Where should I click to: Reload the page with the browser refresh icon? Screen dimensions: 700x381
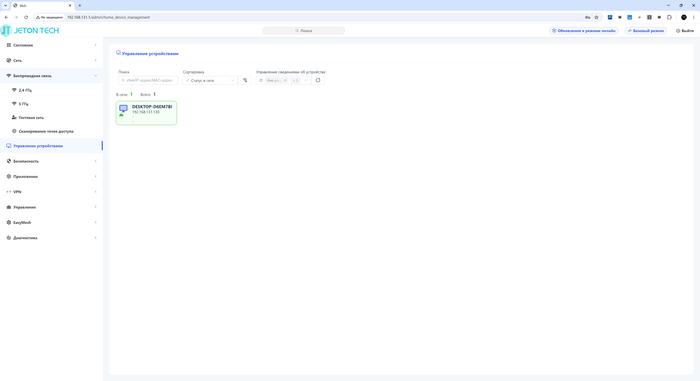click(x=26, y=17)
